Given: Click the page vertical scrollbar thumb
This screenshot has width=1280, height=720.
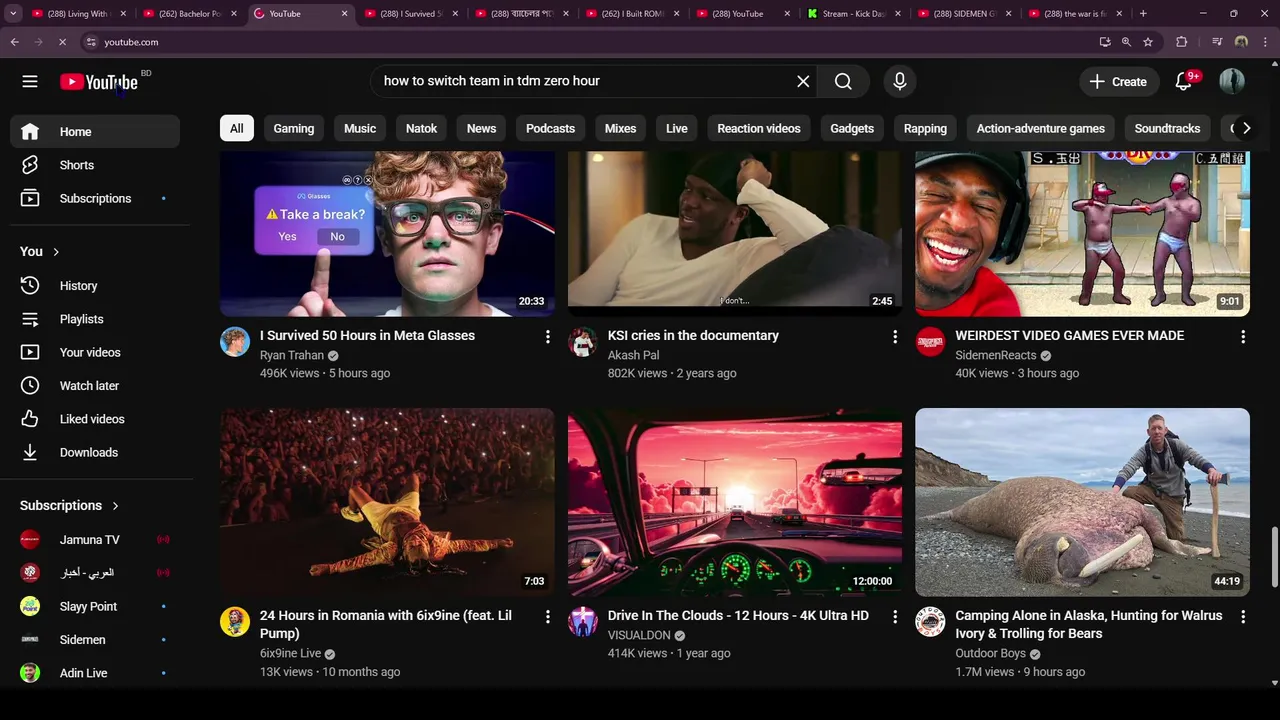Looking at the screenshot, I should [x=1274, y=558].
